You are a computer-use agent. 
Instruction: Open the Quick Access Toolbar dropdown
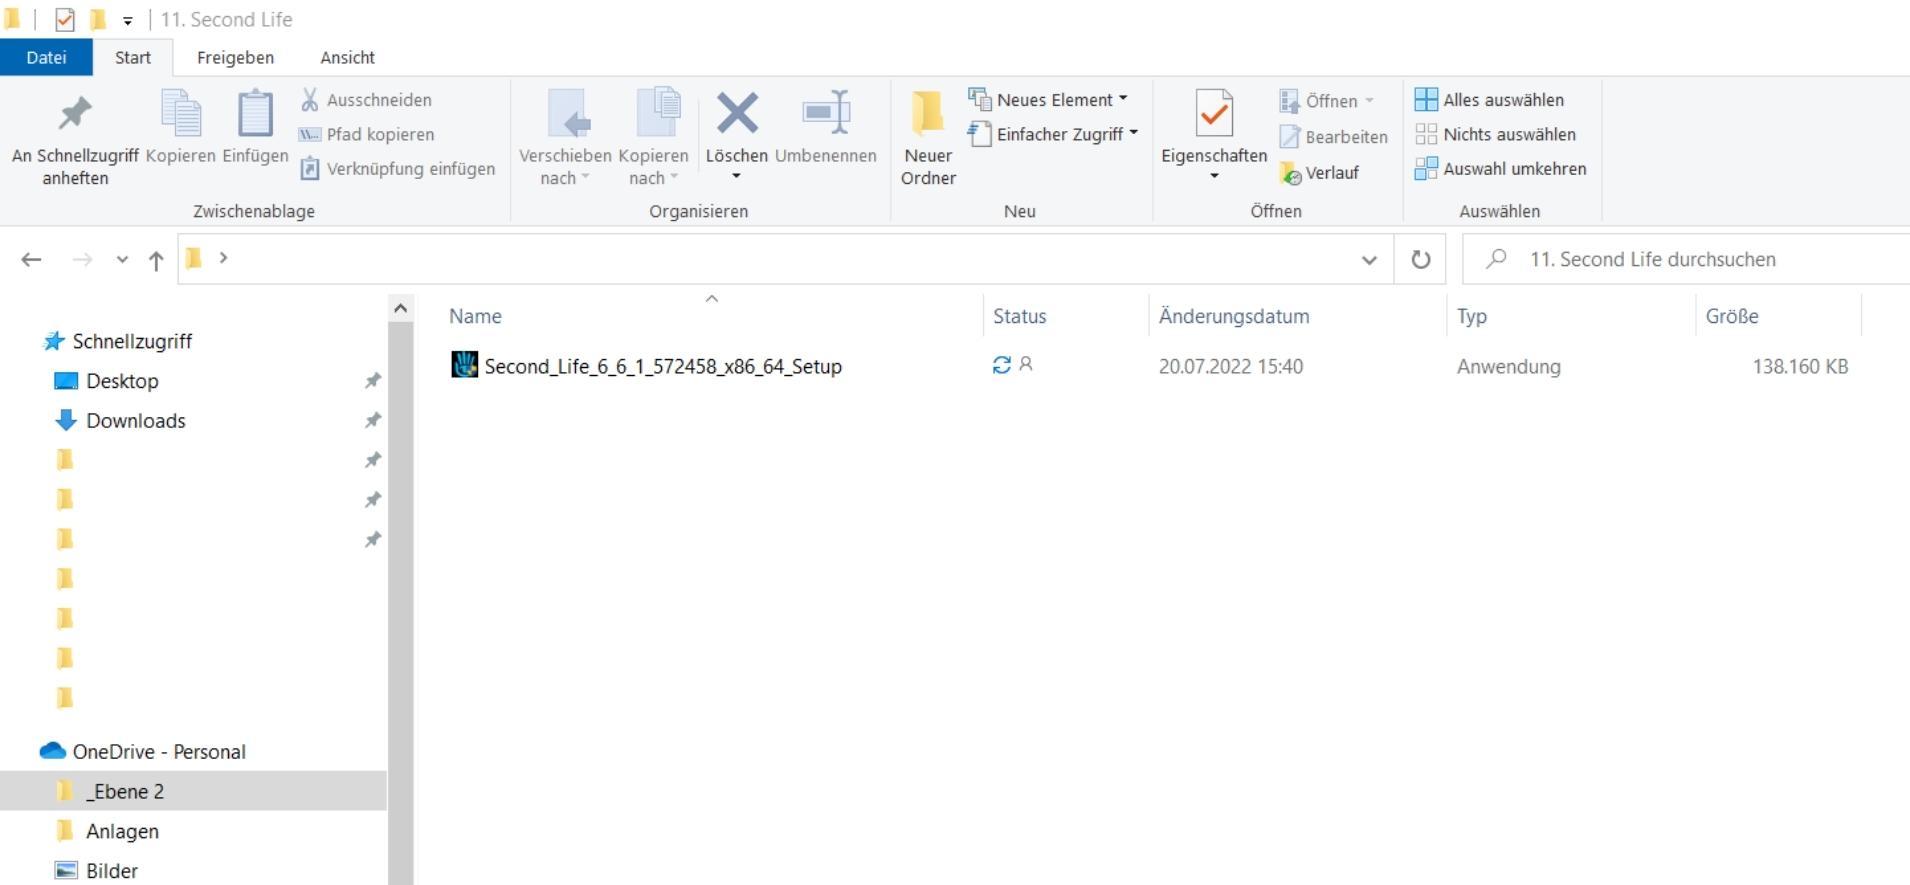pyautogui.click(x=128, y=20)
